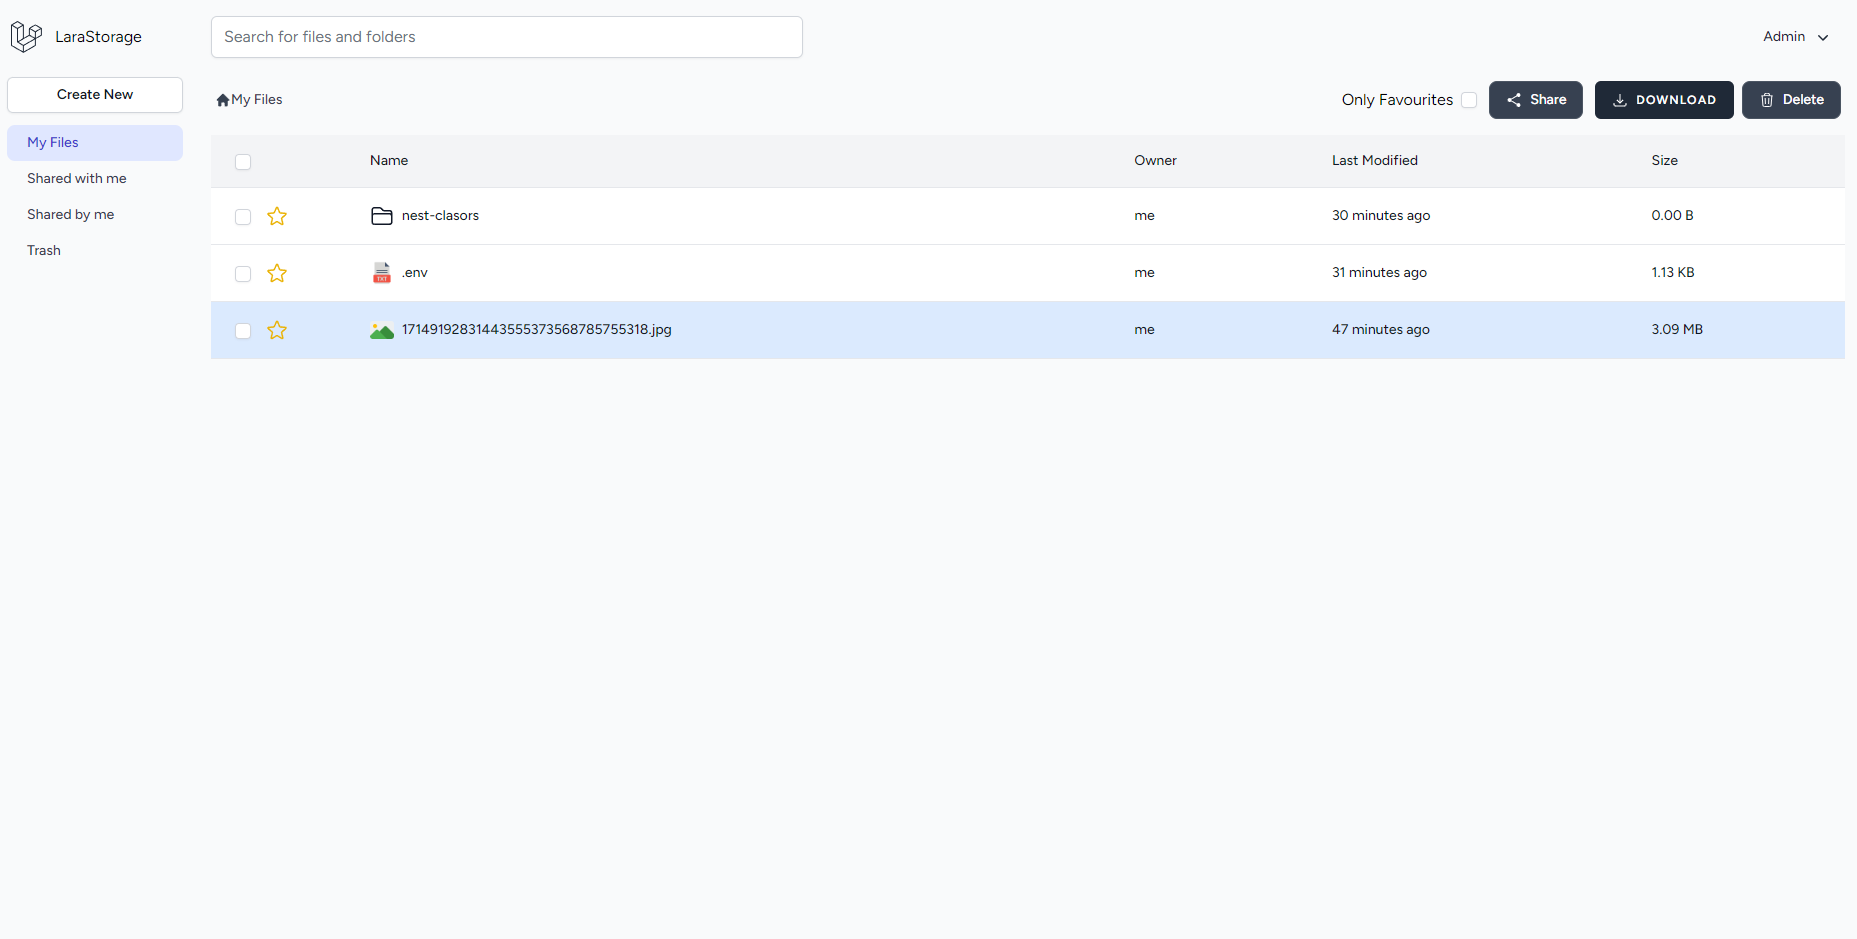
Task: Click the Download button
Action: (x=1663, y=100)
